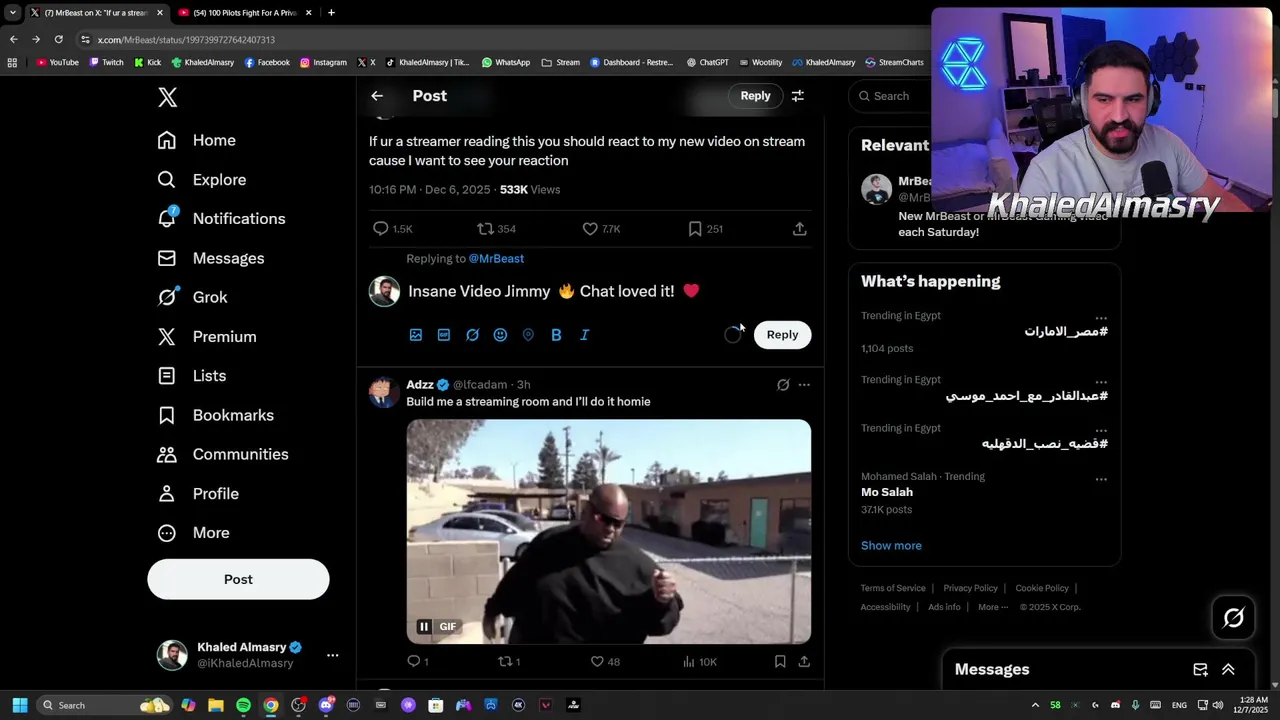Click 1.5K replies comment icon
The height and width of the screenshot is (720, 1280).
pos(381,229)
